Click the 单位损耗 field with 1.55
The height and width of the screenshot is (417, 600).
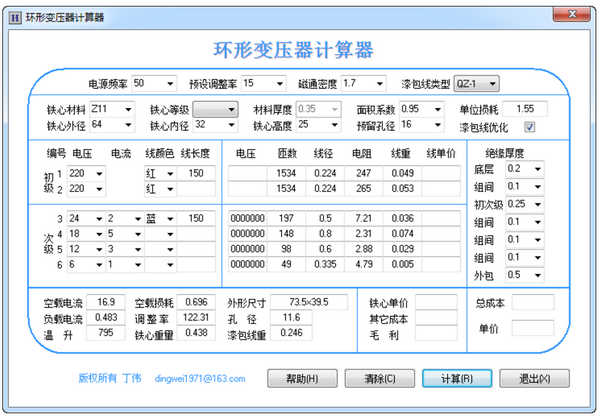(x=525, y=109)
